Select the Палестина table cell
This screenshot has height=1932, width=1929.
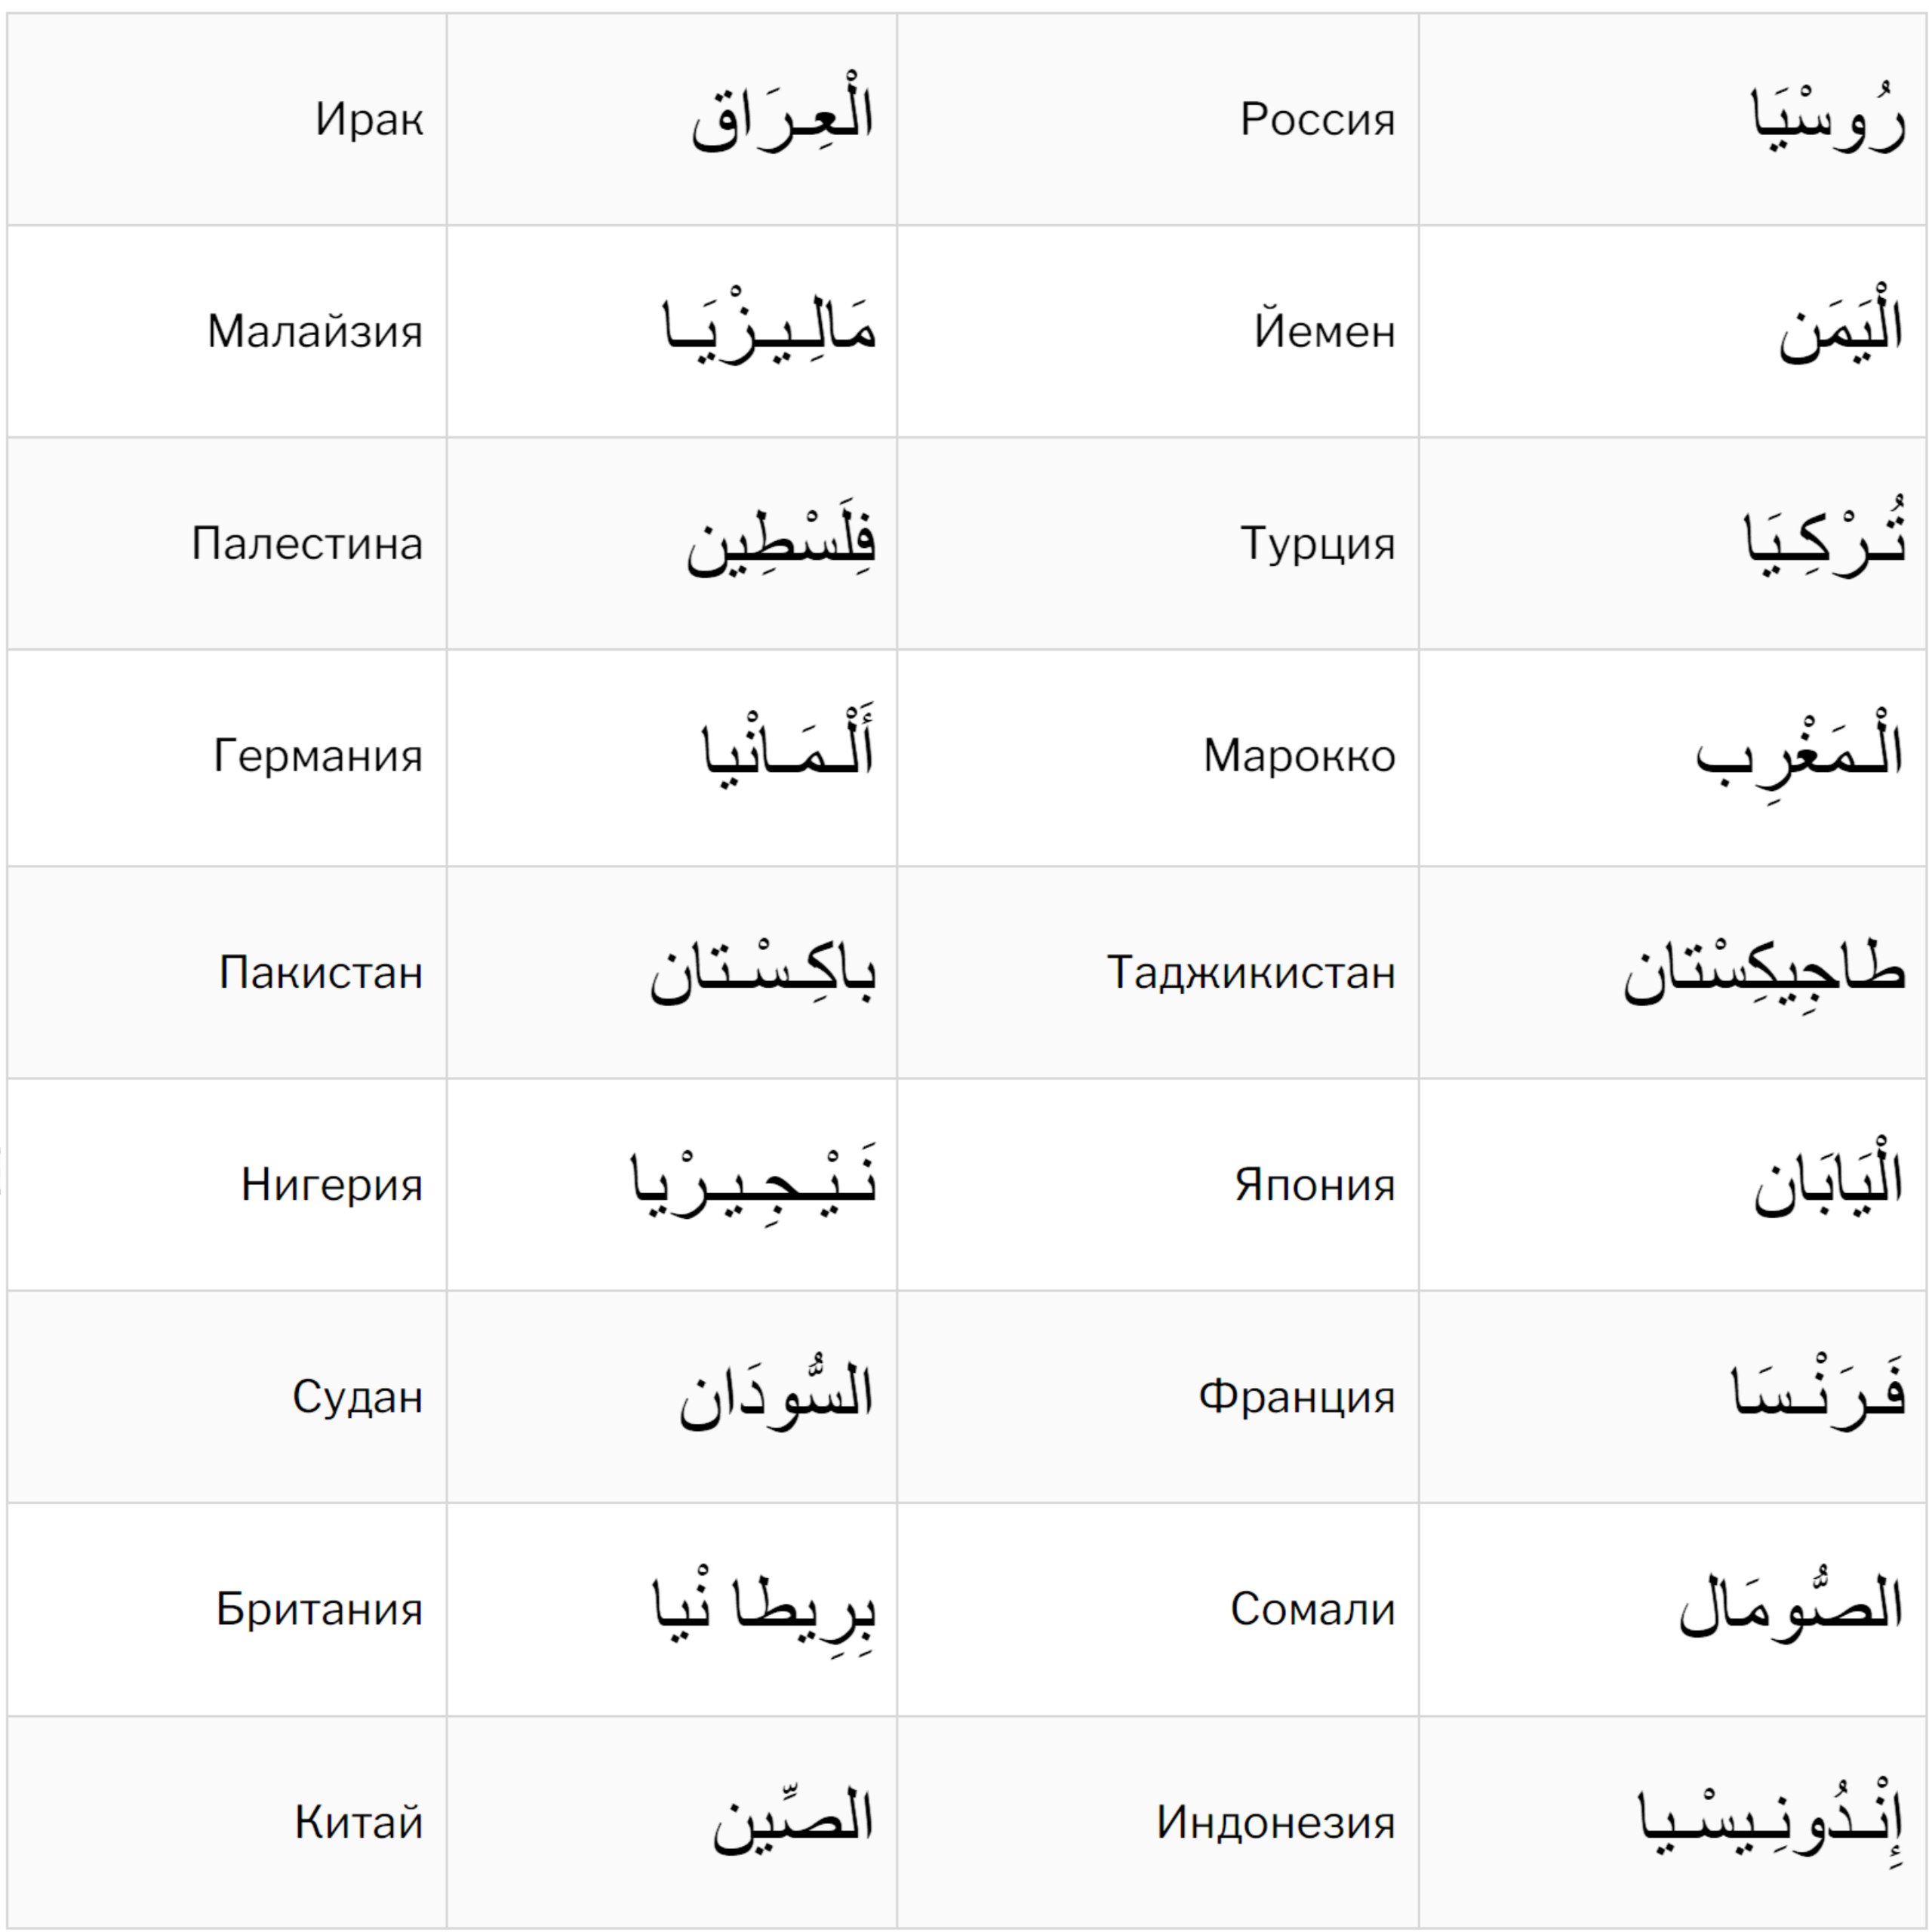(307, 544)
